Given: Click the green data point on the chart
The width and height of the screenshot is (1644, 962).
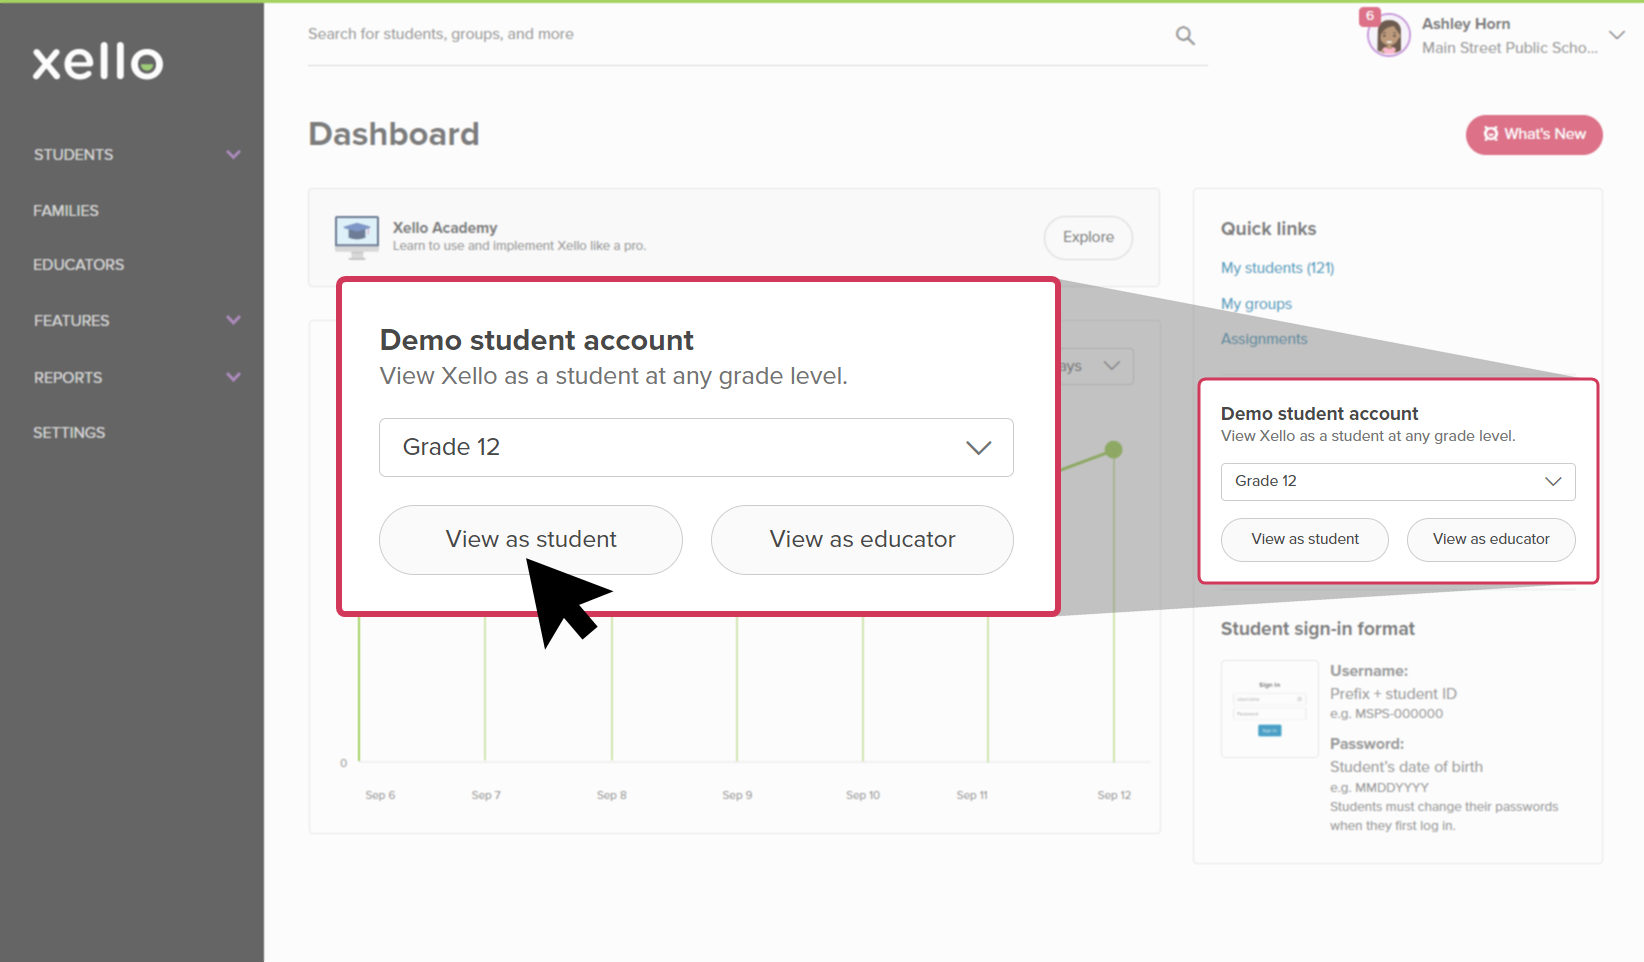Looking at the screenshot, I should pyautogui.click(x=1114, y=450).
